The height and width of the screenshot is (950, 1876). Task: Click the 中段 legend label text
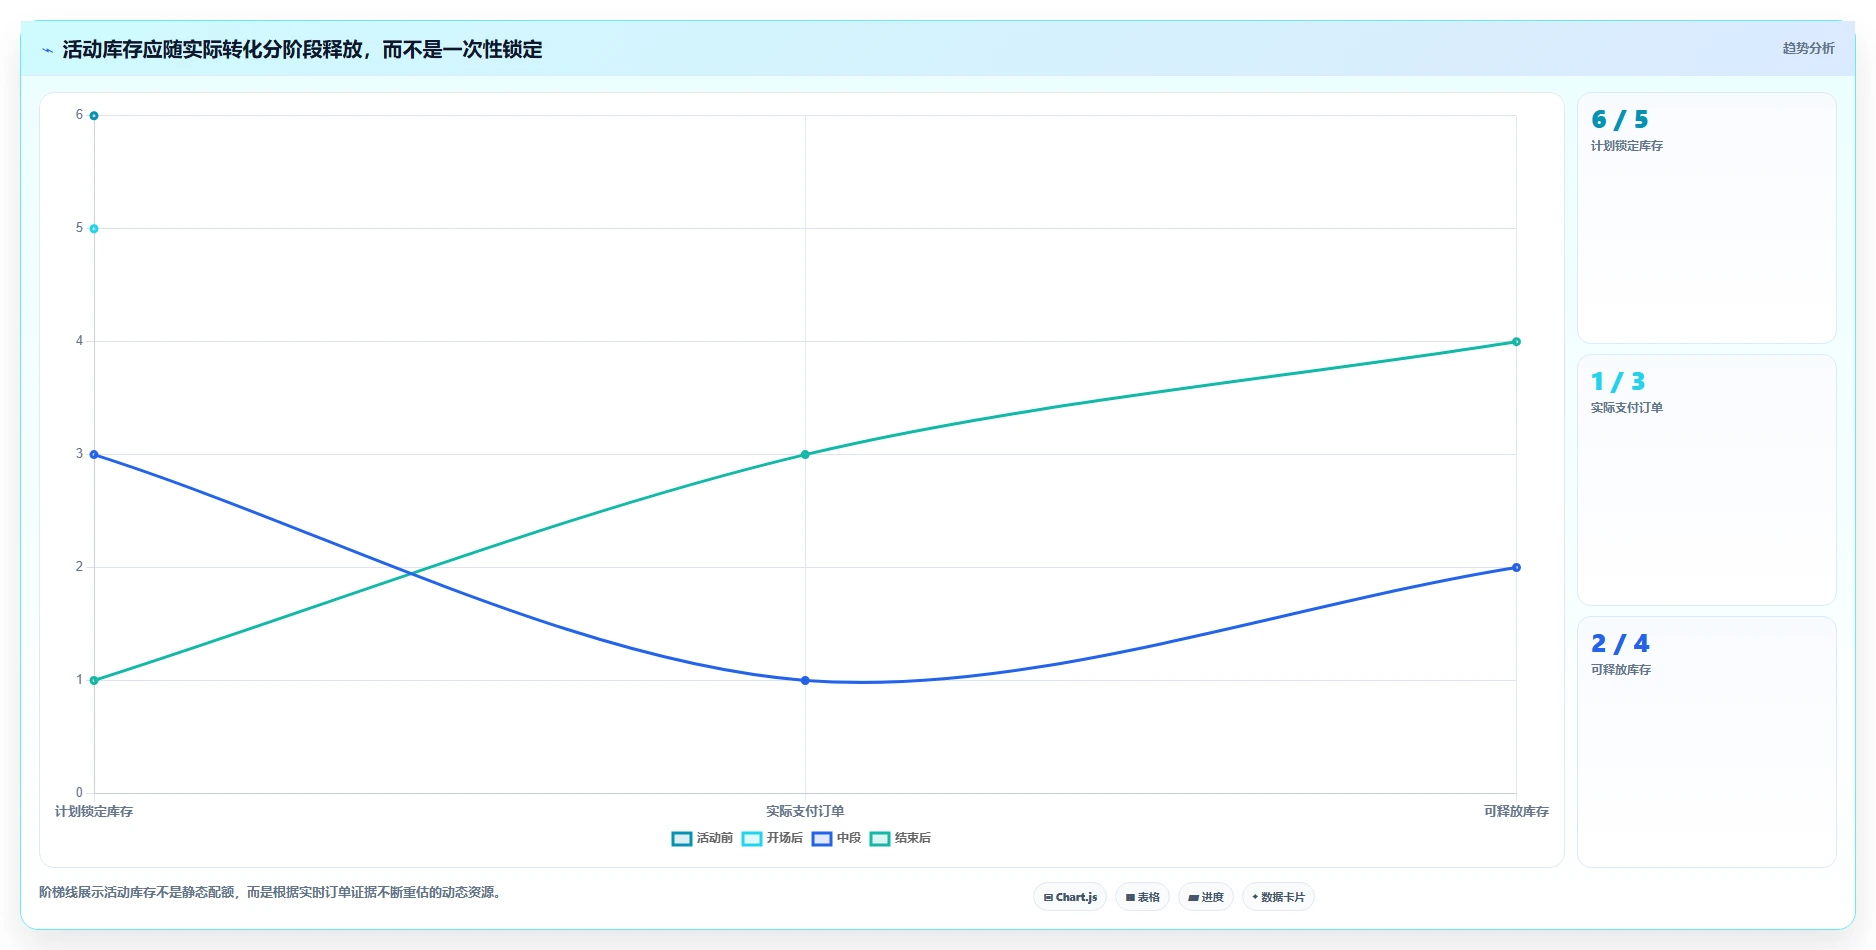pos(849,838)
